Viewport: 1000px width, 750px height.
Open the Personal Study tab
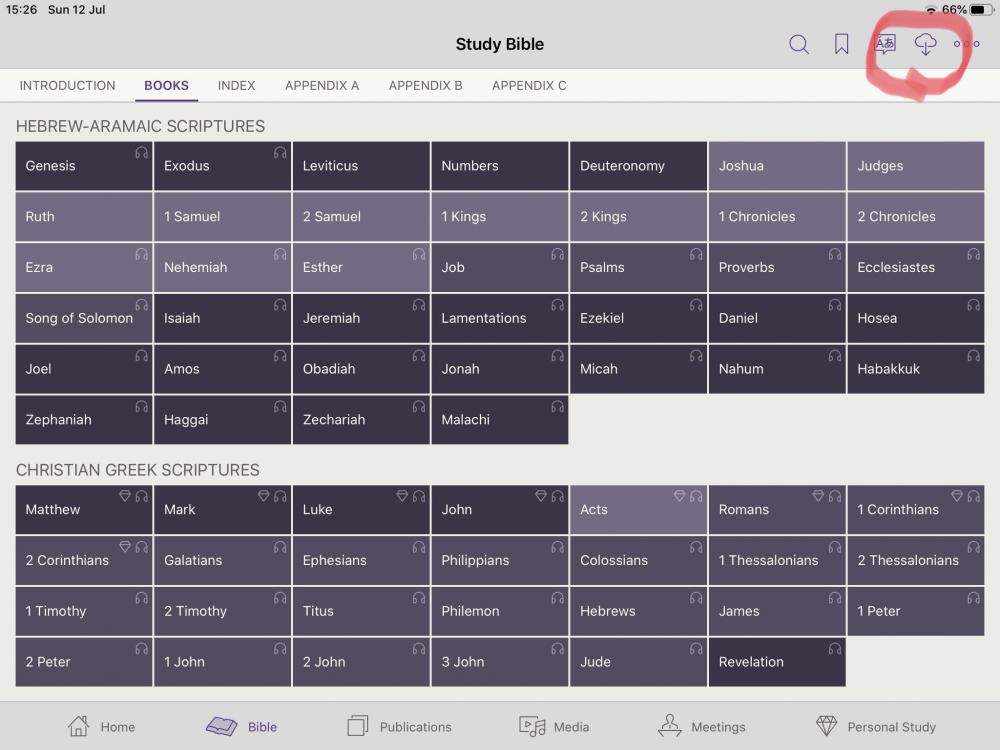coord(876,727)
